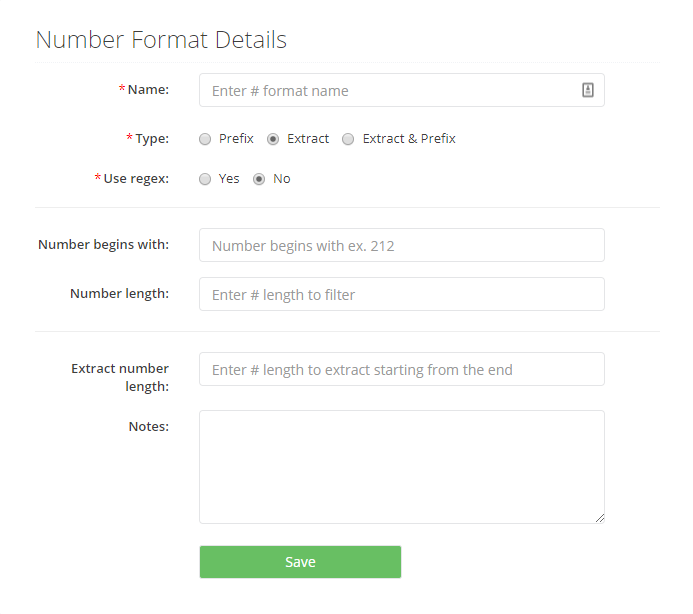
Task: Click the Extract number length input
Action: pyautogui.click(x=401, y=369)
